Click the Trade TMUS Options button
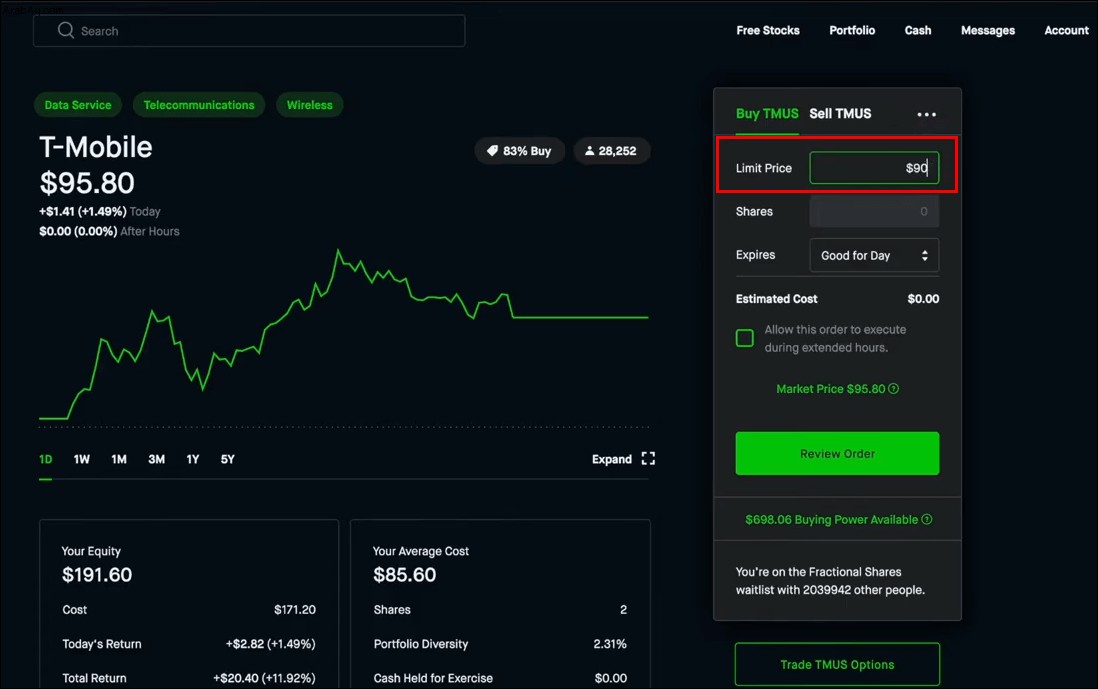1098x689 pixels. tap(838, 664)
